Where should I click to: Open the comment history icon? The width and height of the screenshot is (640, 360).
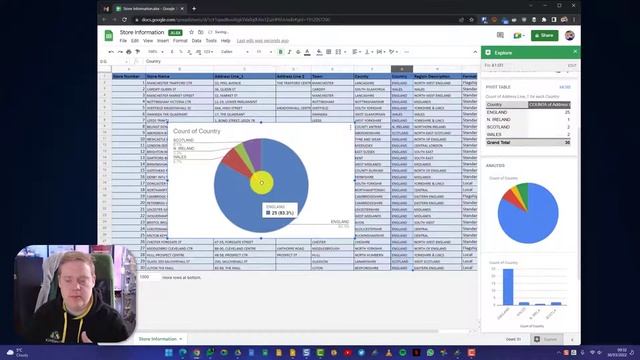[500, 36]
